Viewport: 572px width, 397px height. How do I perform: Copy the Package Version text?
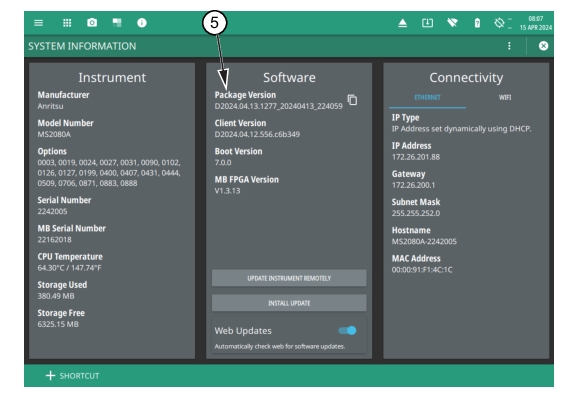(352, 100)
